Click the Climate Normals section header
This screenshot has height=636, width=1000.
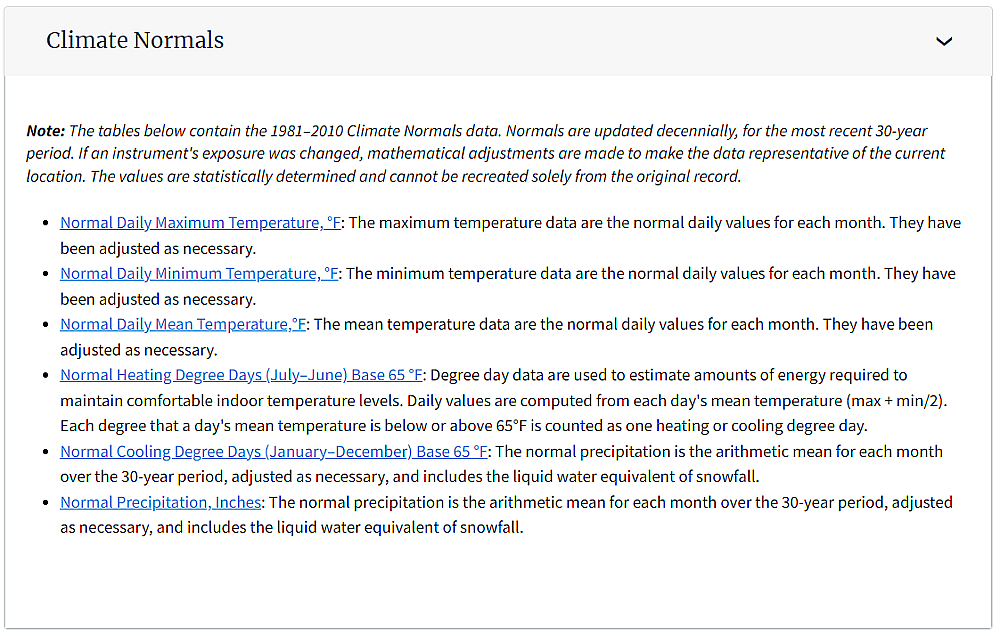[x=134, y=41]
